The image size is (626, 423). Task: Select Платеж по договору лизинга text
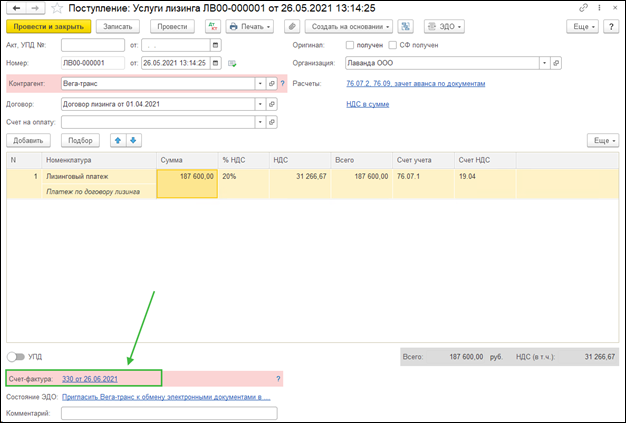(x=93, y=192)
